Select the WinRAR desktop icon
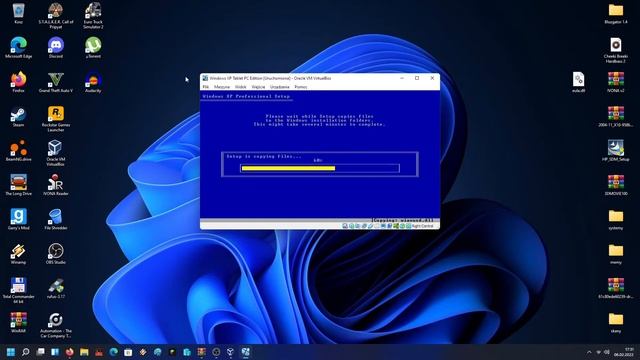640x360 pixels. [18, 322]
